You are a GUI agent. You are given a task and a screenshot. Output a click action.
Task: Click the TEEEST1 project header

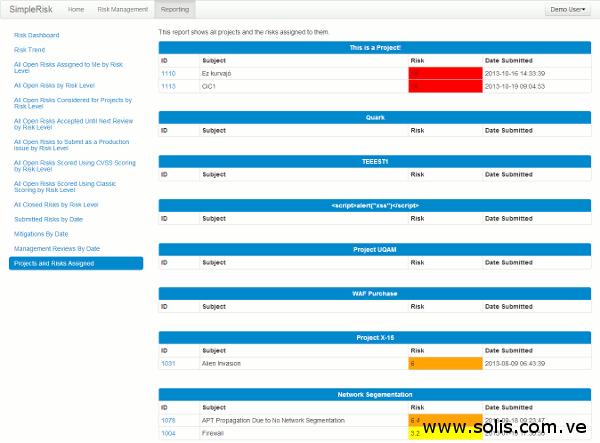[375, 161]
